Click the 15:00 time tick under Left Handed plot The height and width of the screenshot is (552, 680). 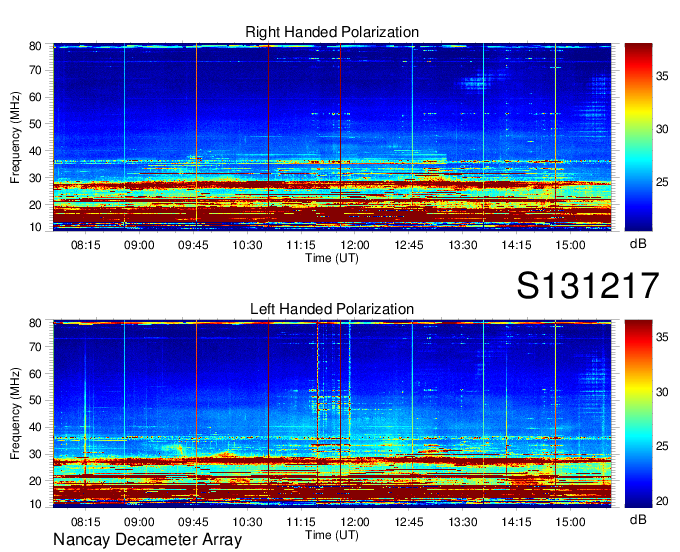tap(570, 522)
